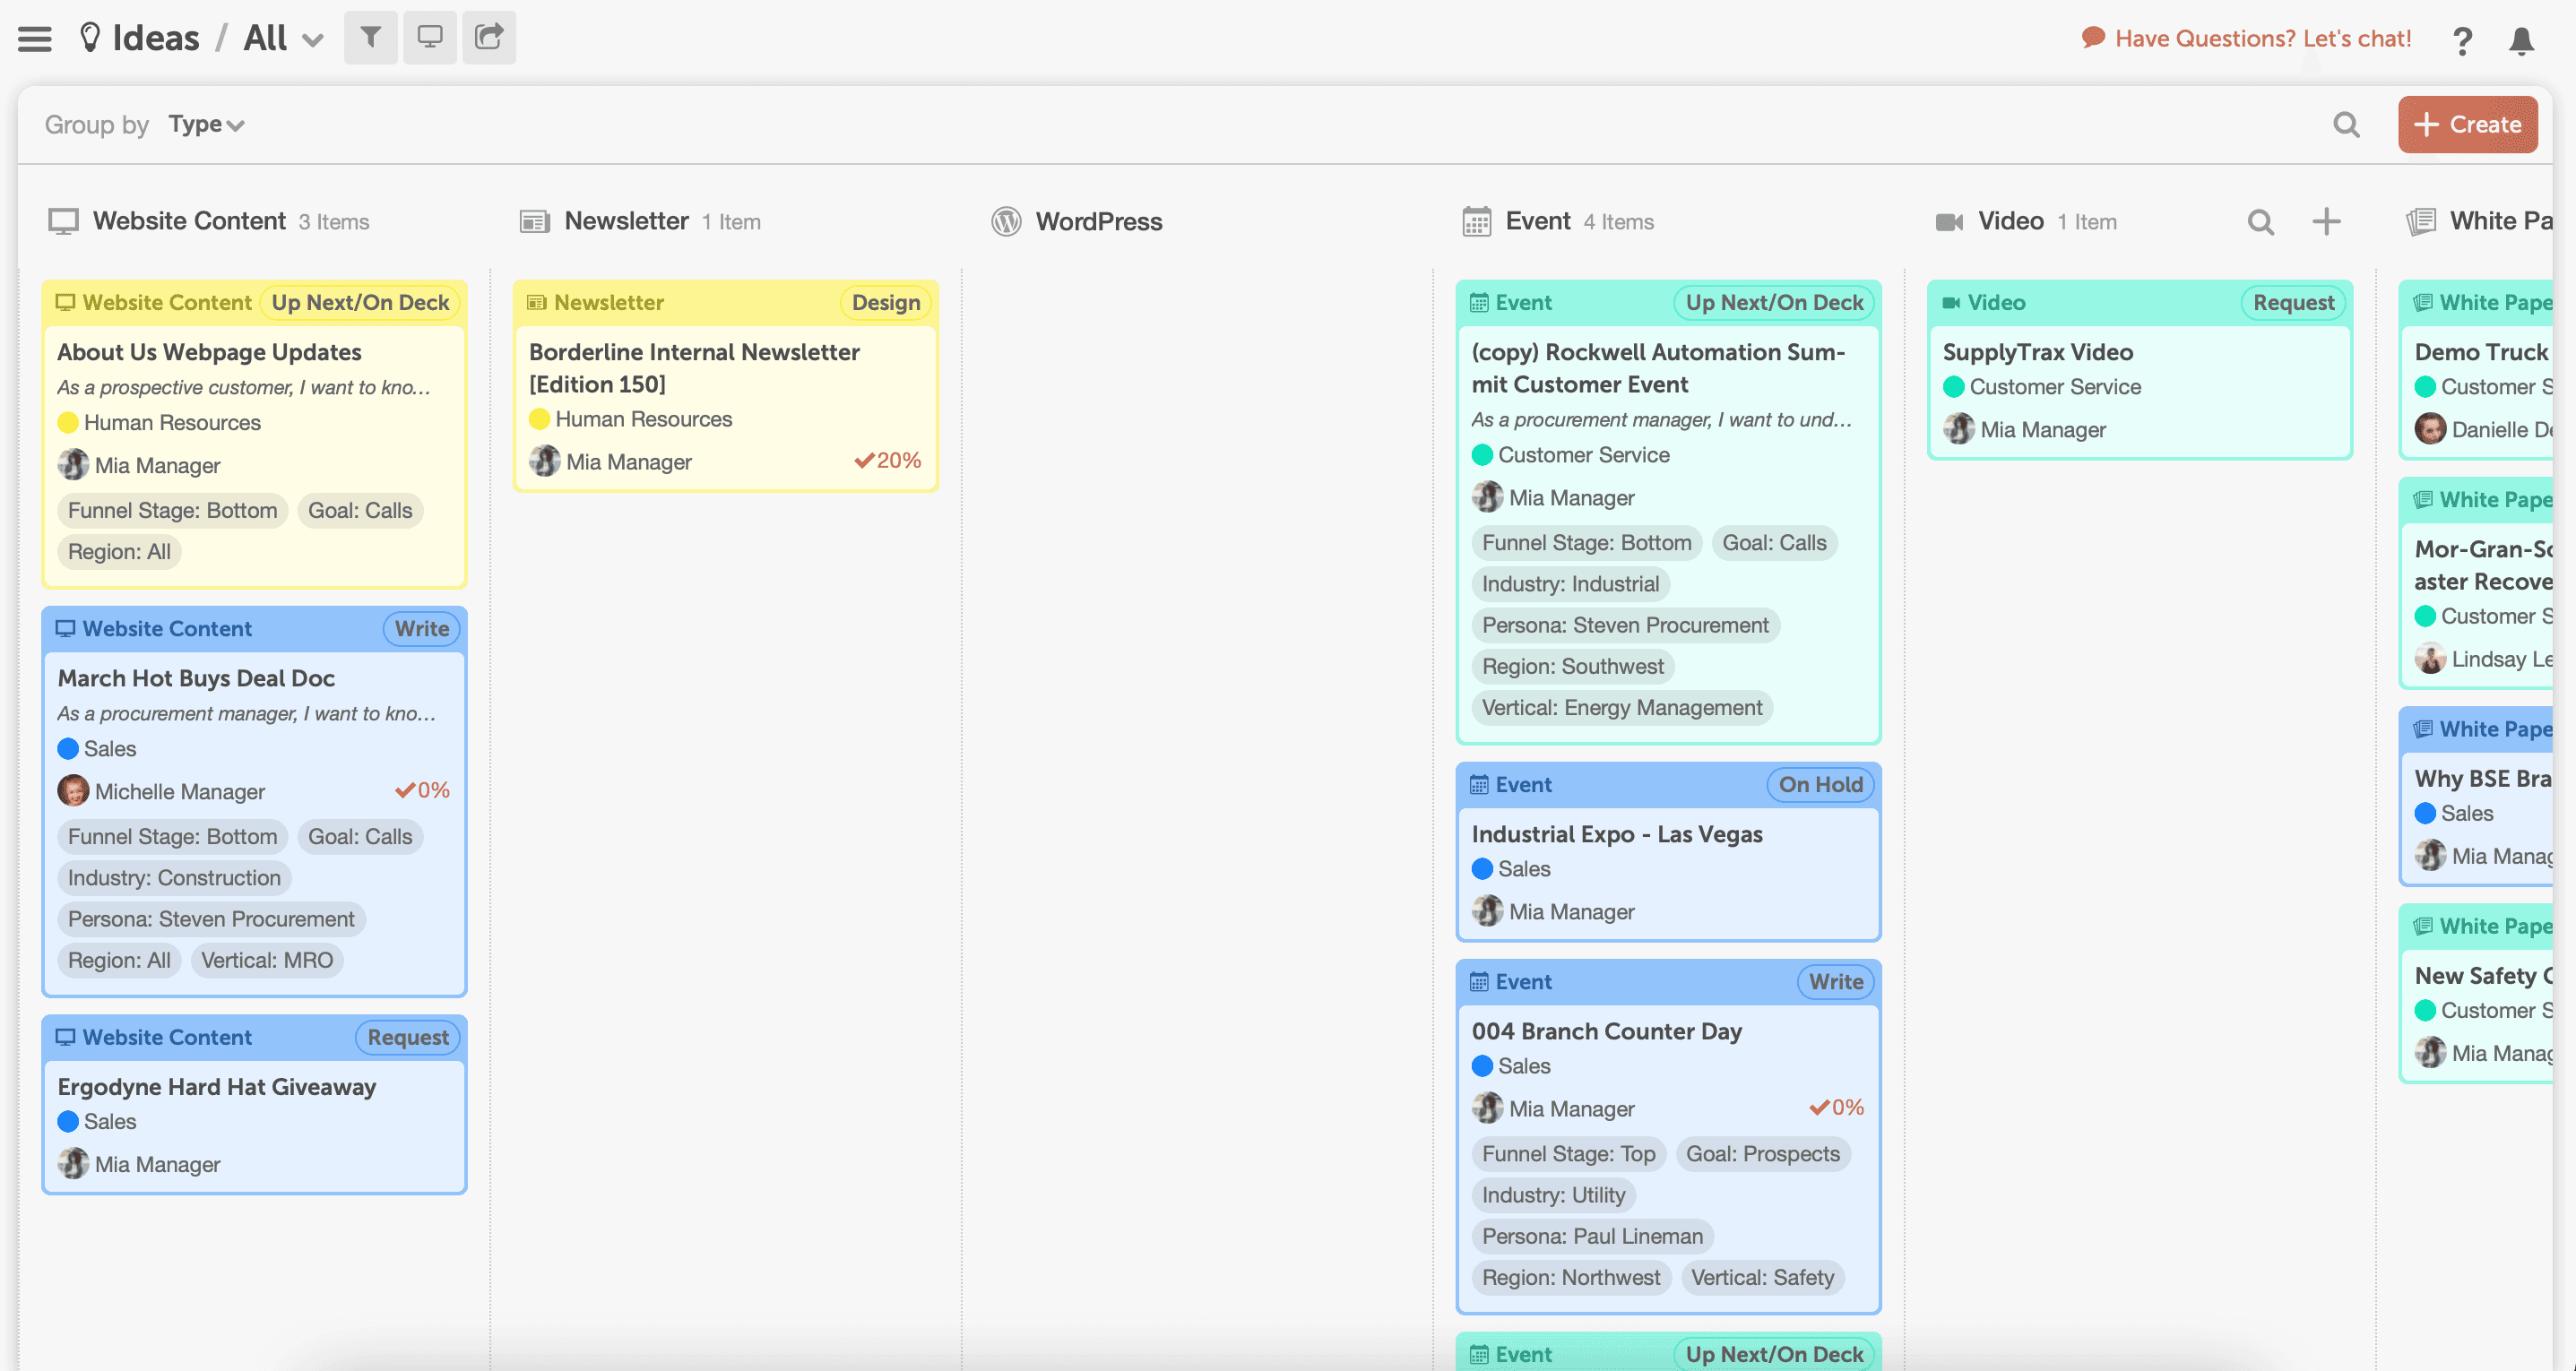Click 0% checkmark on Branch Counter Day
This screenshot has width=2576, height=1371.
(1836, 1107)
